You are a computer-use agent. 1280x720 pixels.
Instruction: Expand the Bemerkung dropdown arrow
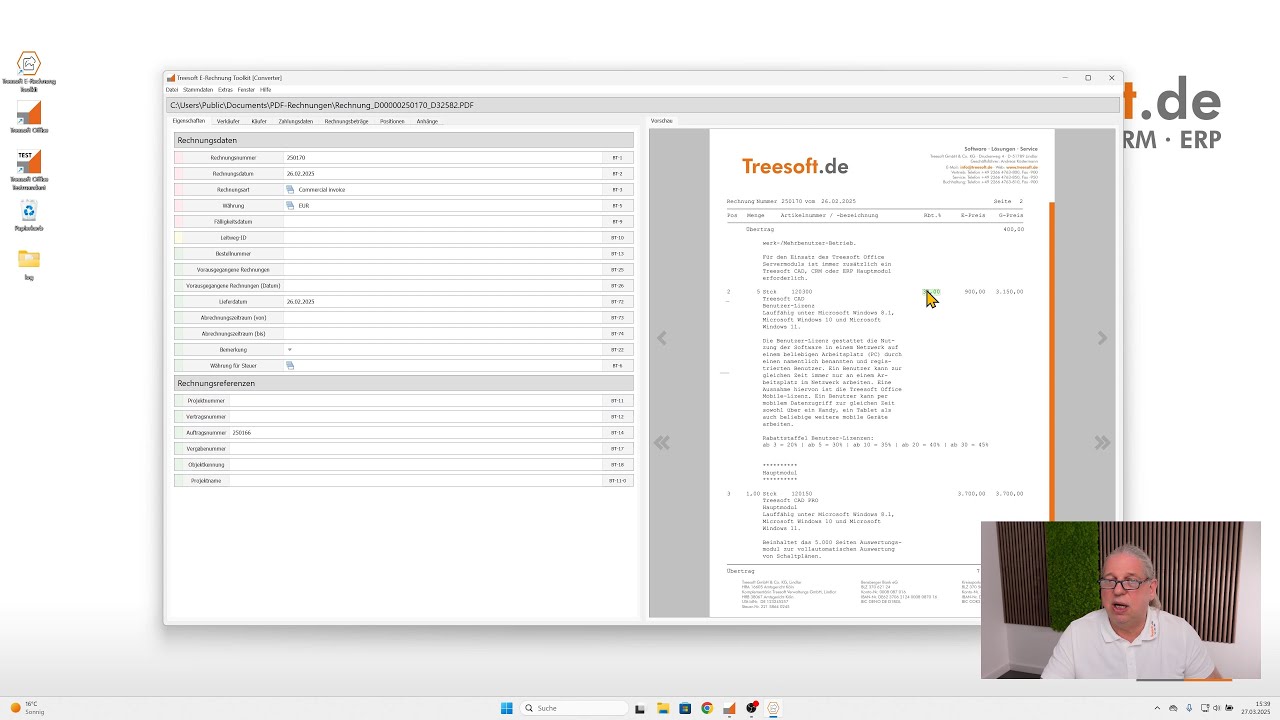(290, 349)
